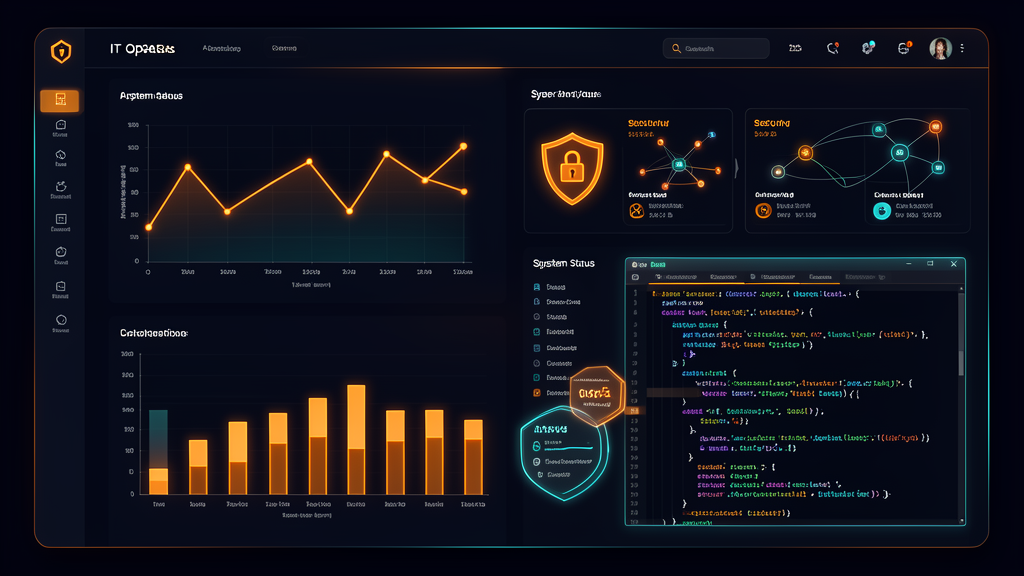This screenshot has width=1024, height=576.
Task: Open header icon with small red notification dot
Action: click(833, 48)
